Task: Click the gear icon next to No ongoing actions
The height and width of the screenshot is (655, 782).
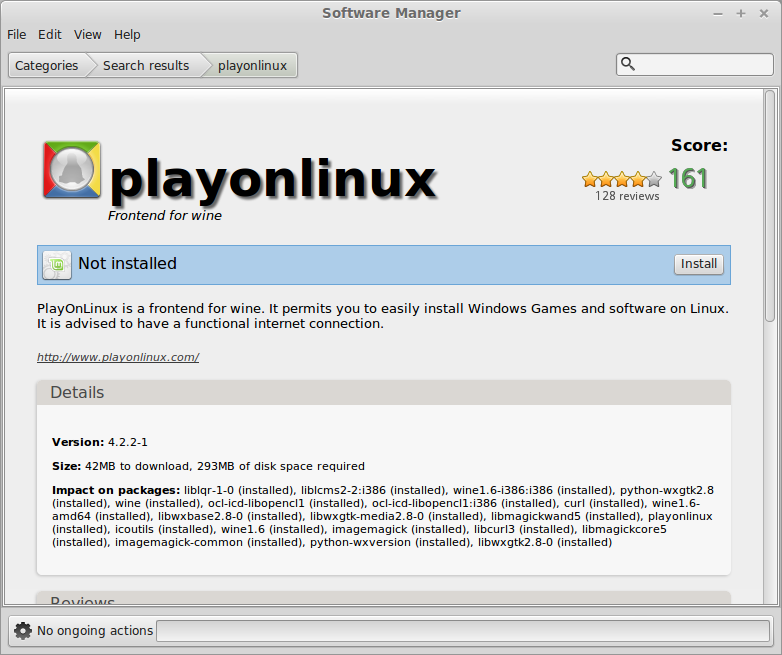Action: pos(22,631)
